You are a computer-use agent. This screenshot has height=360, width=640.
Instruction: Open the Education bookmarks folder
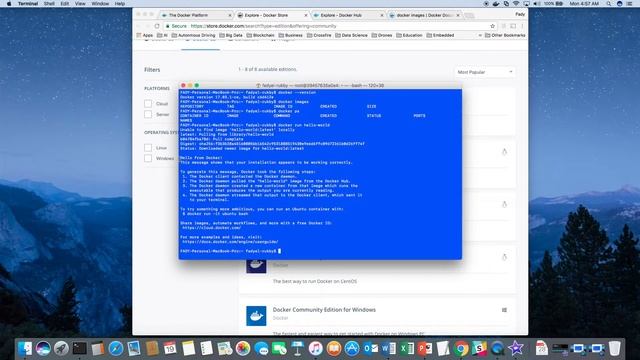(x=409, y=36)
